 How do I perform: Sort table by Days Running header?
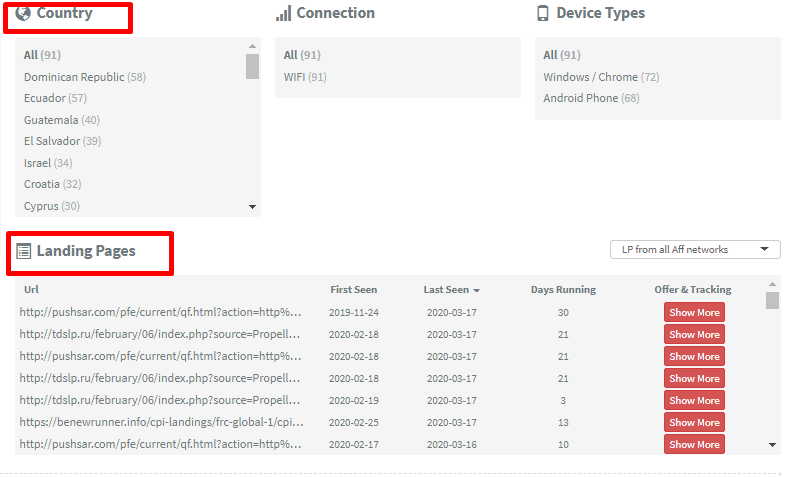(x=563, y=290)
